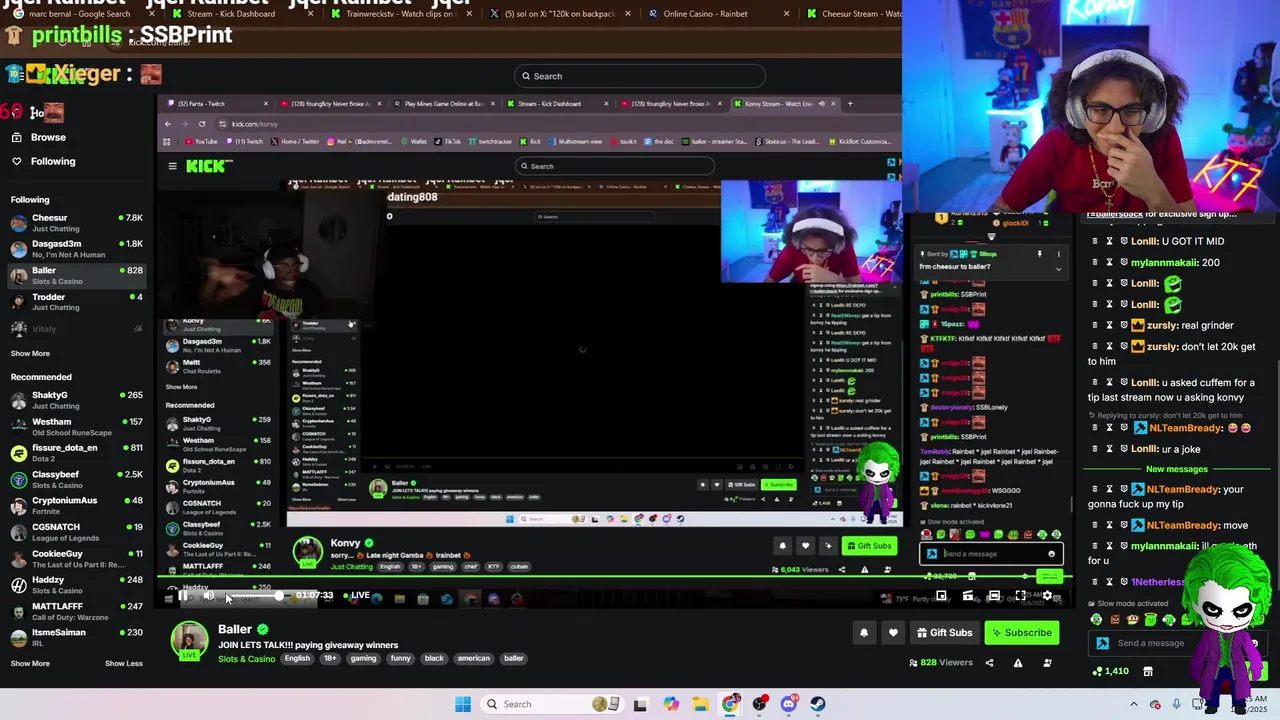Select the american tag

pyautogui.click(x=473, y=658)
